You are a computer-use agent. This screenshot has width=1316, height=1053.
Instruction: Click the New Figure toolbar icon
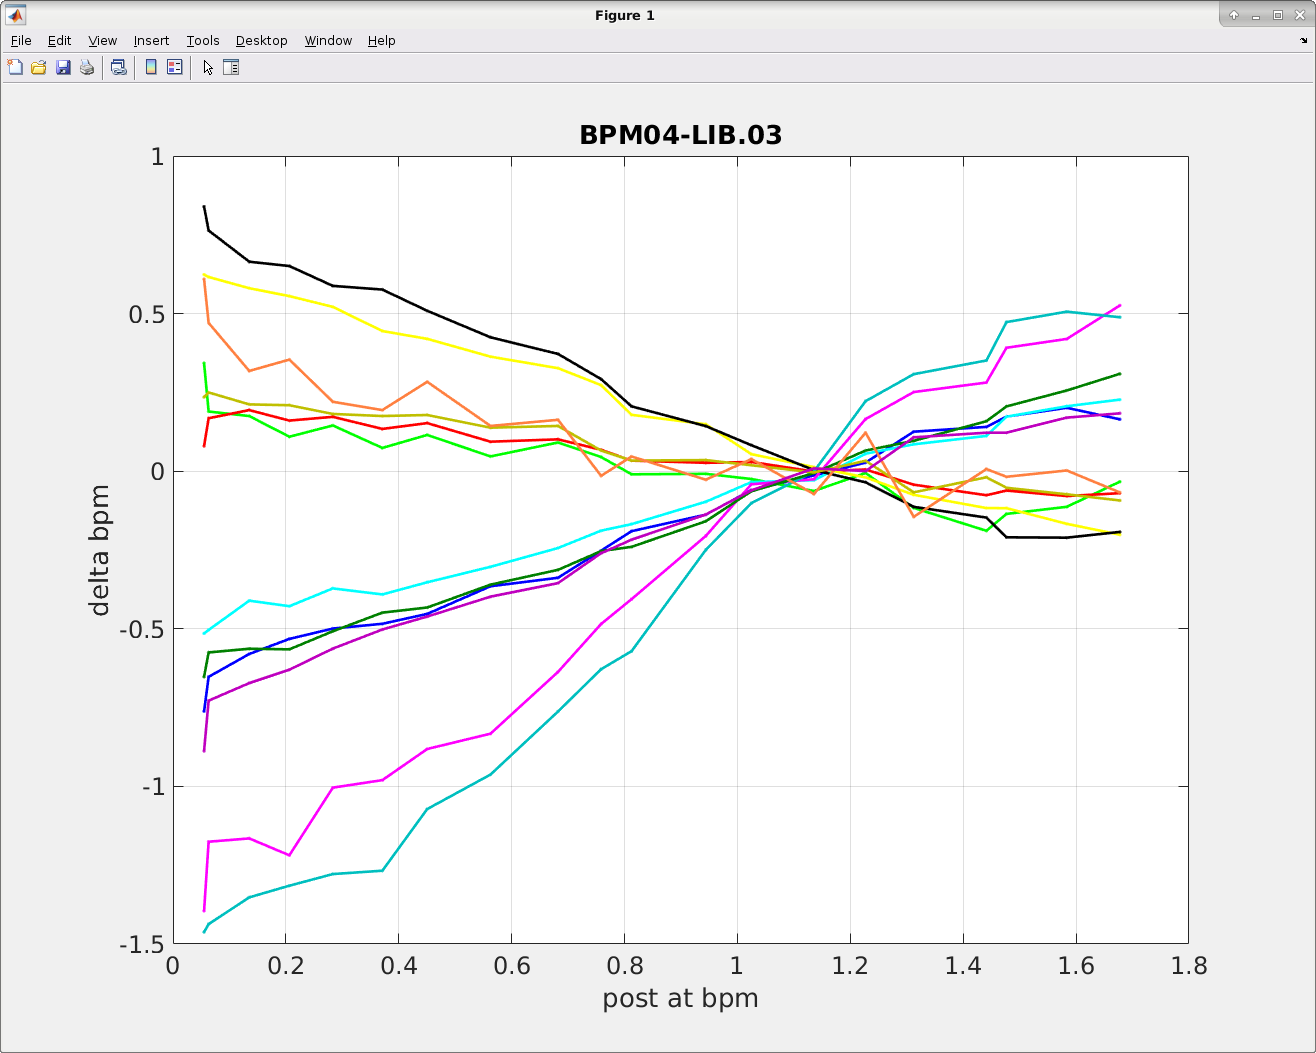[15, 68]
